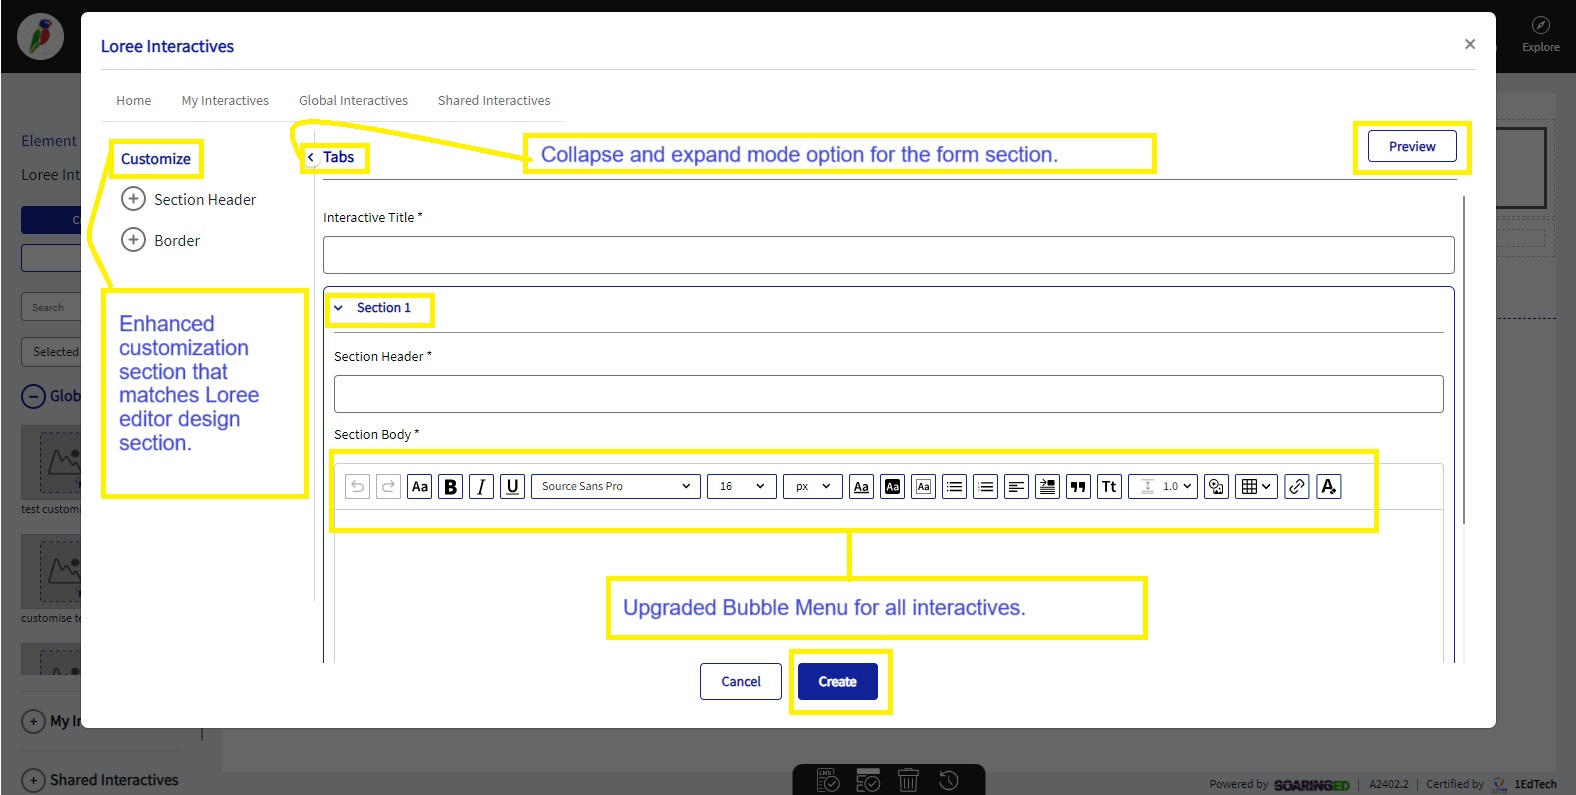Open the Global Interactives tab
This screenshot has width=1576, height=795.
pyautogui.click(x=353, y=100)
